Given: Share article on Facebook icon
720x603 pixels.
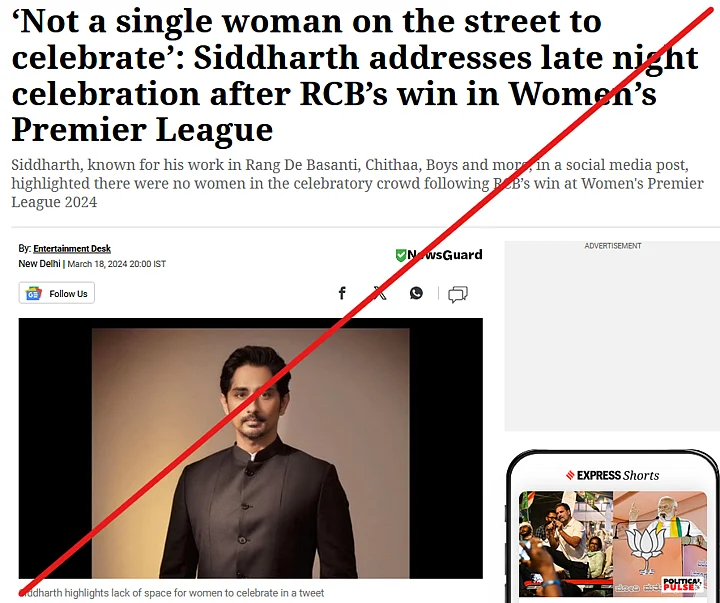Looking at the screenshot, I should pos(342,293).
